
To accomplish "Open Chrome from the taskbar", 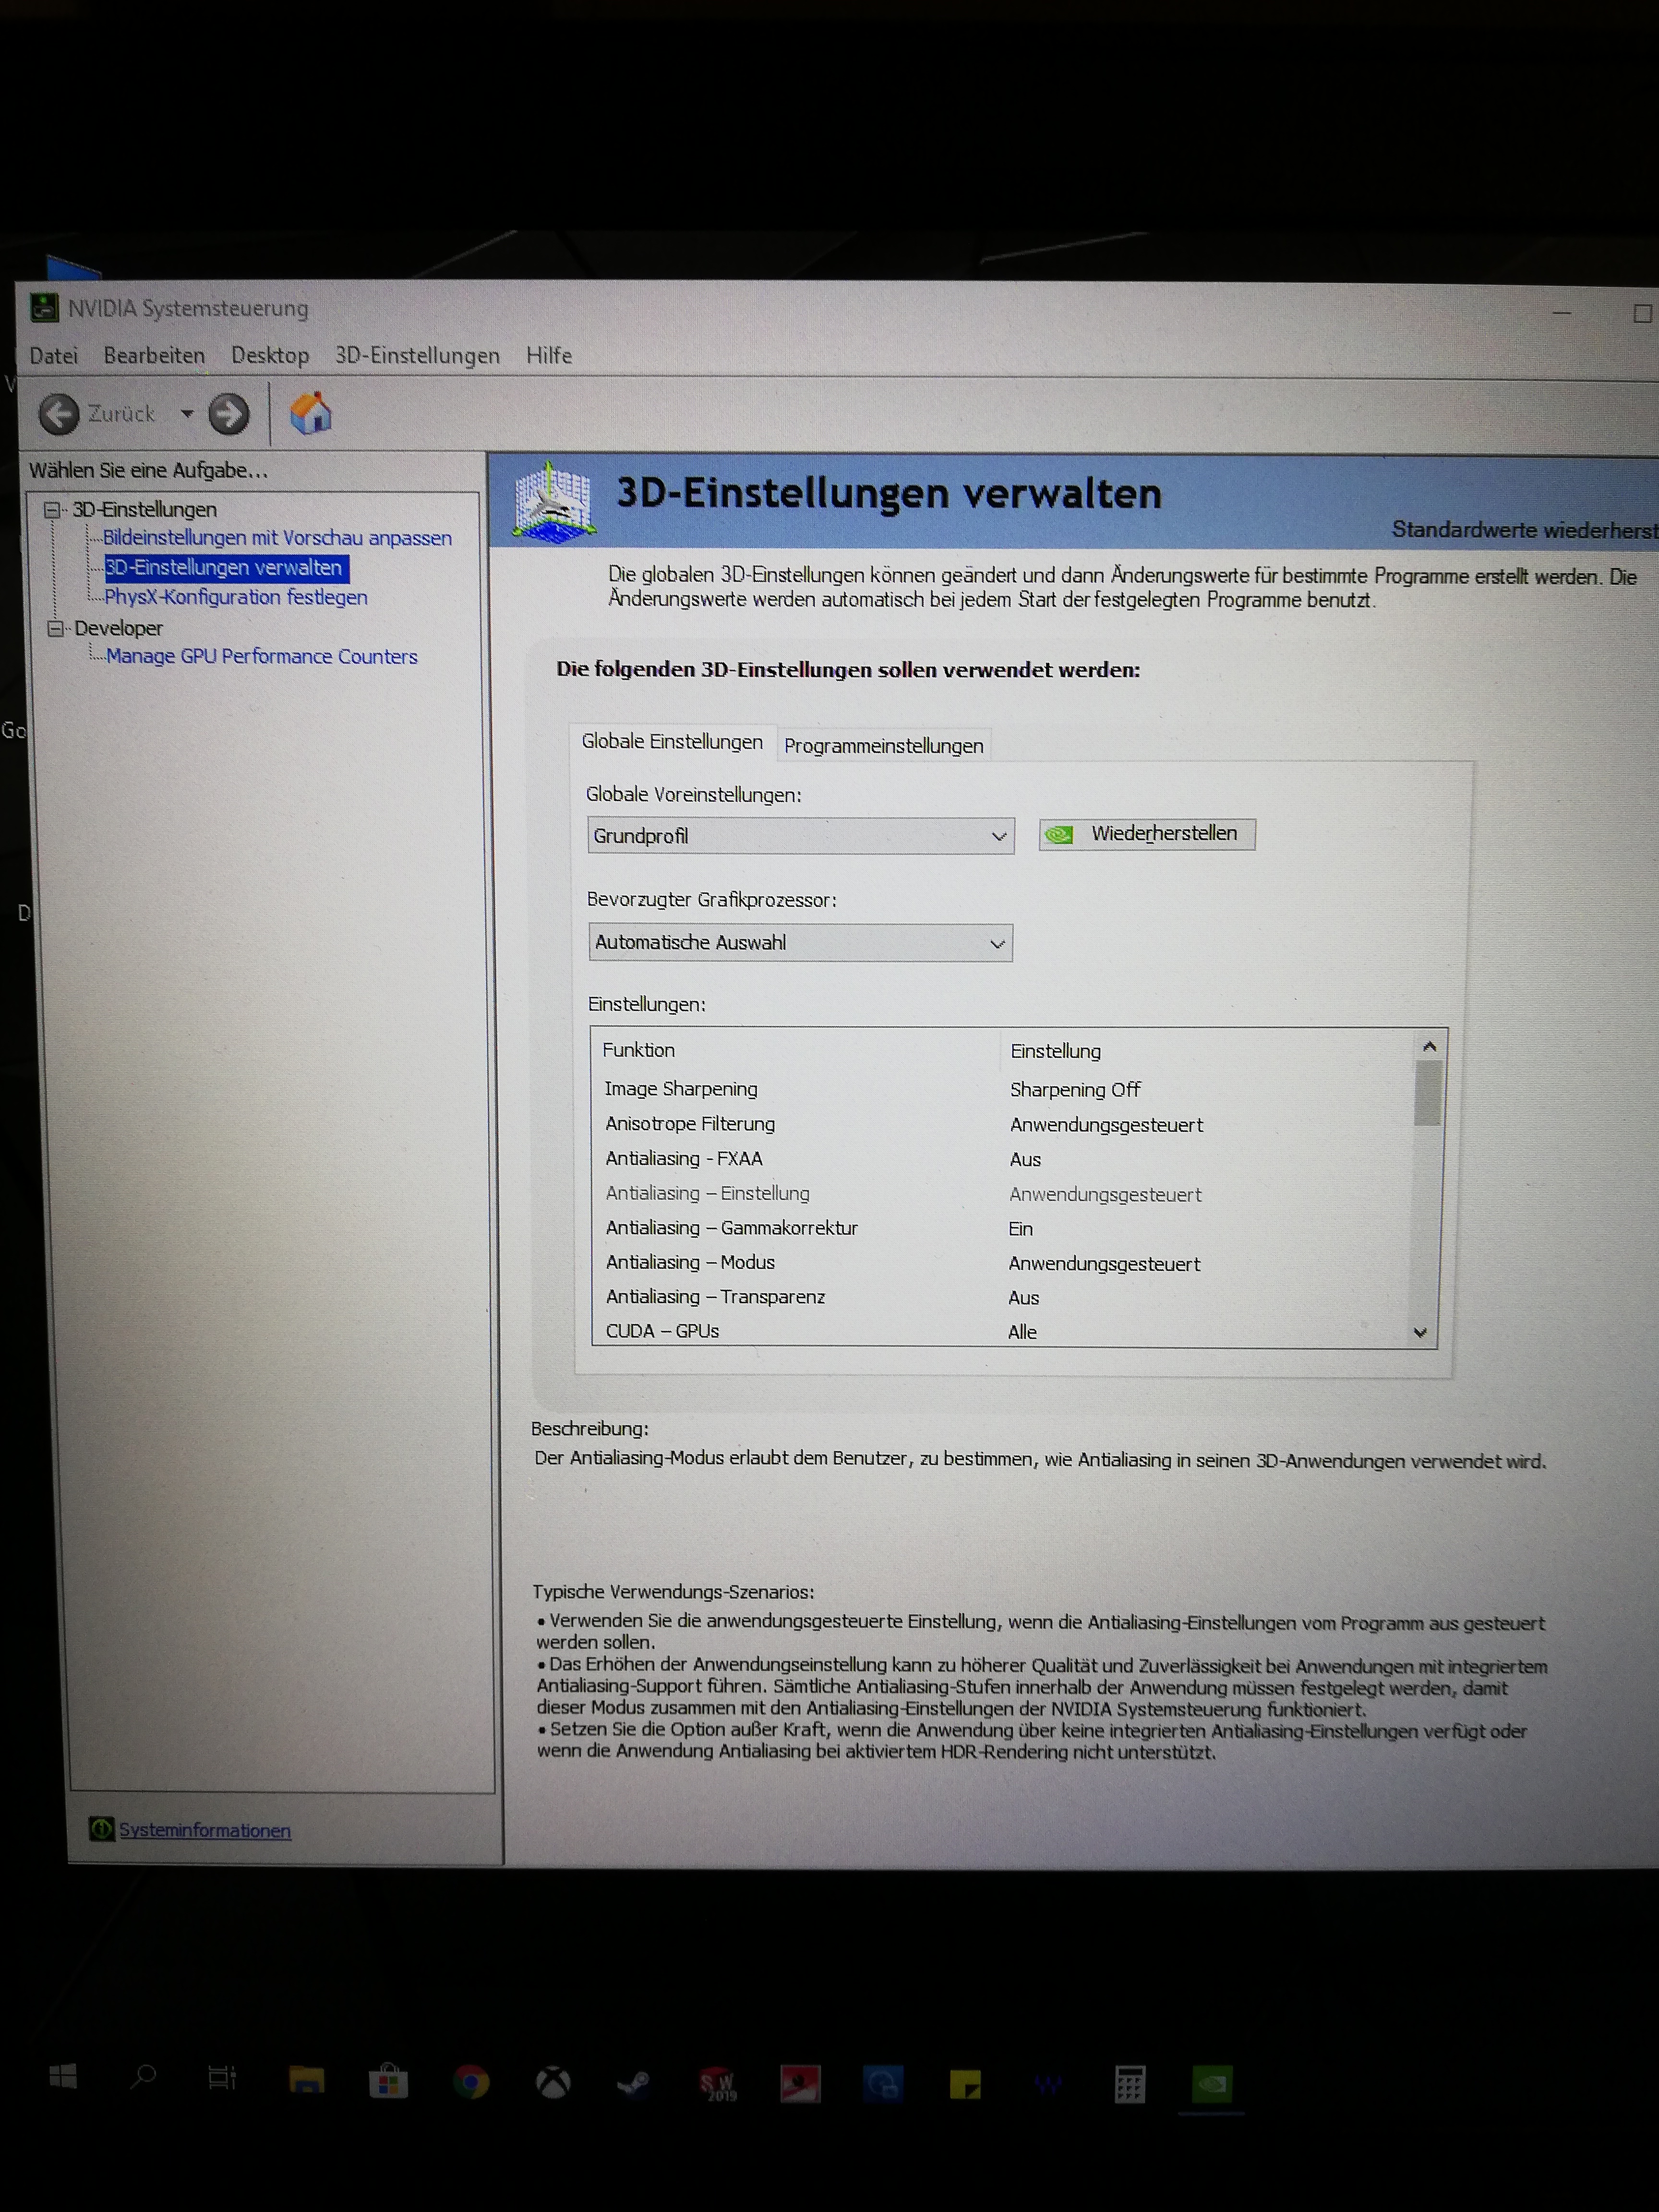I will click(x=470, y=2083).
